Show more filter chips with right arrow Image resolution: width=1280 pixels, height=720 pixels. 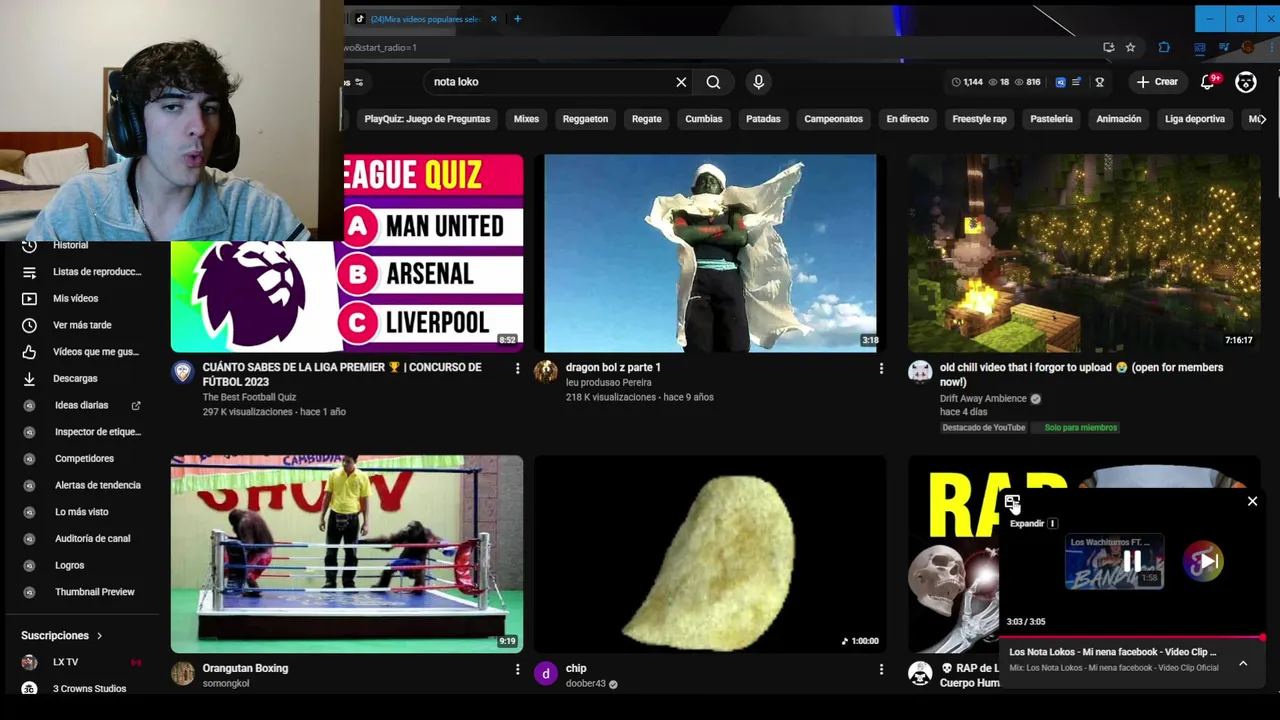click(x=1262, y=119)
